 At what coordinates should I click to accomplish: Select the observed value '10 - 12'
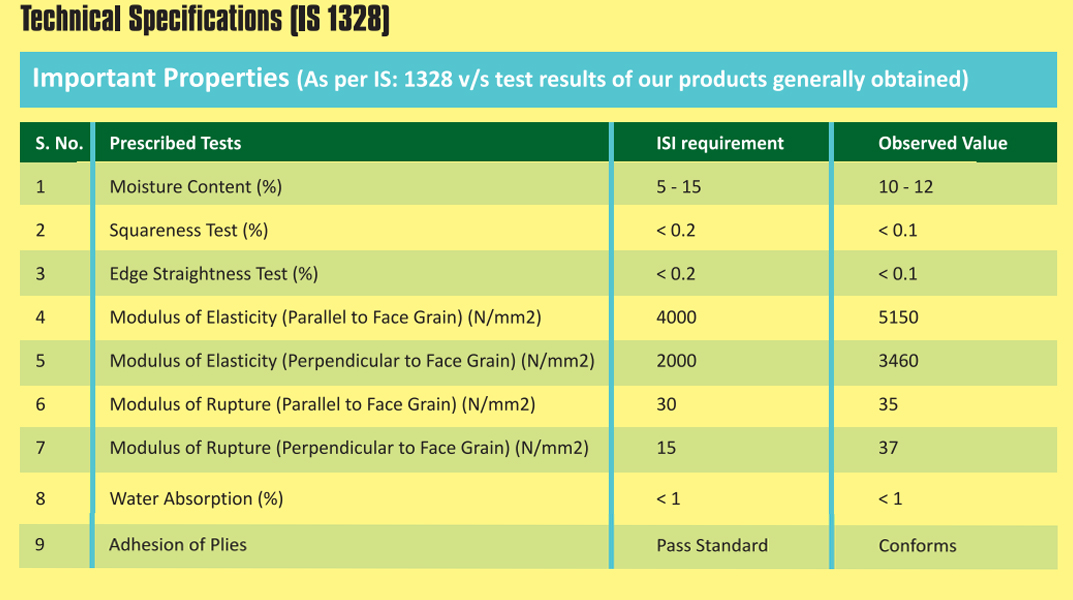[x=905, y=187]
